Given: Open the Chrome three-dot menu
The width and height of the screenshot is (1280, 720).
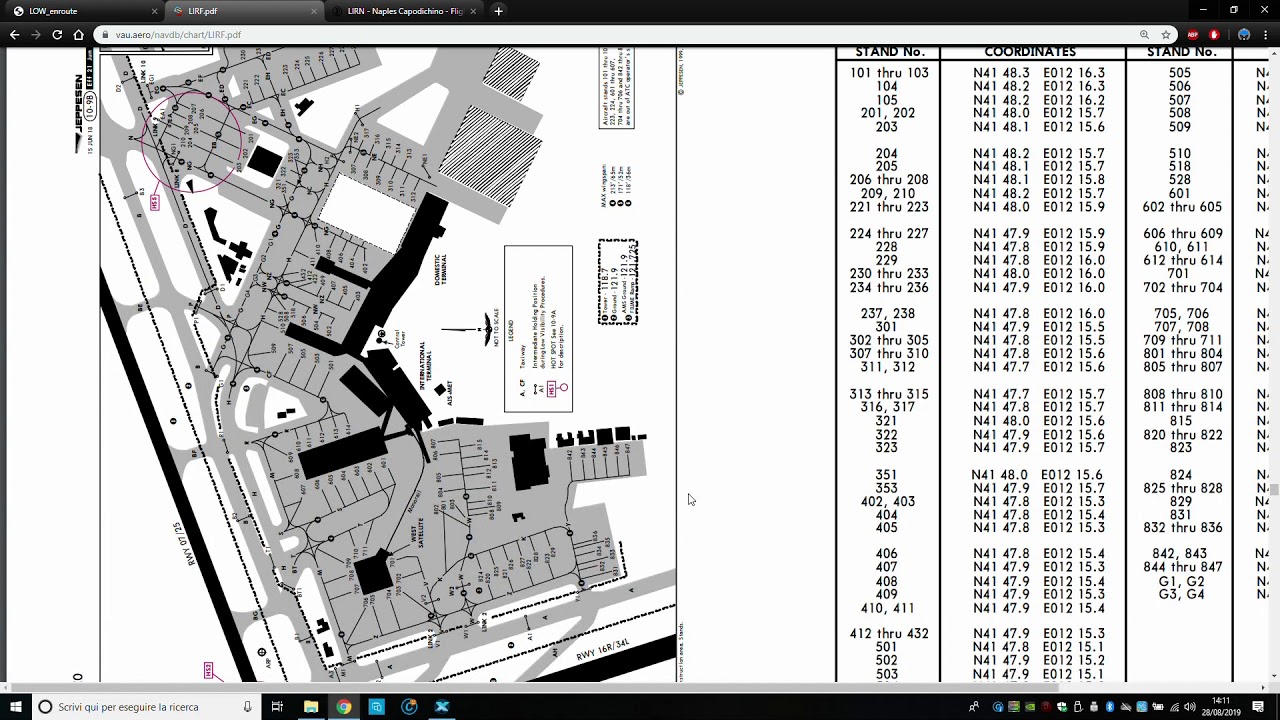Looking at the screenshot, I should (1266, 35).
